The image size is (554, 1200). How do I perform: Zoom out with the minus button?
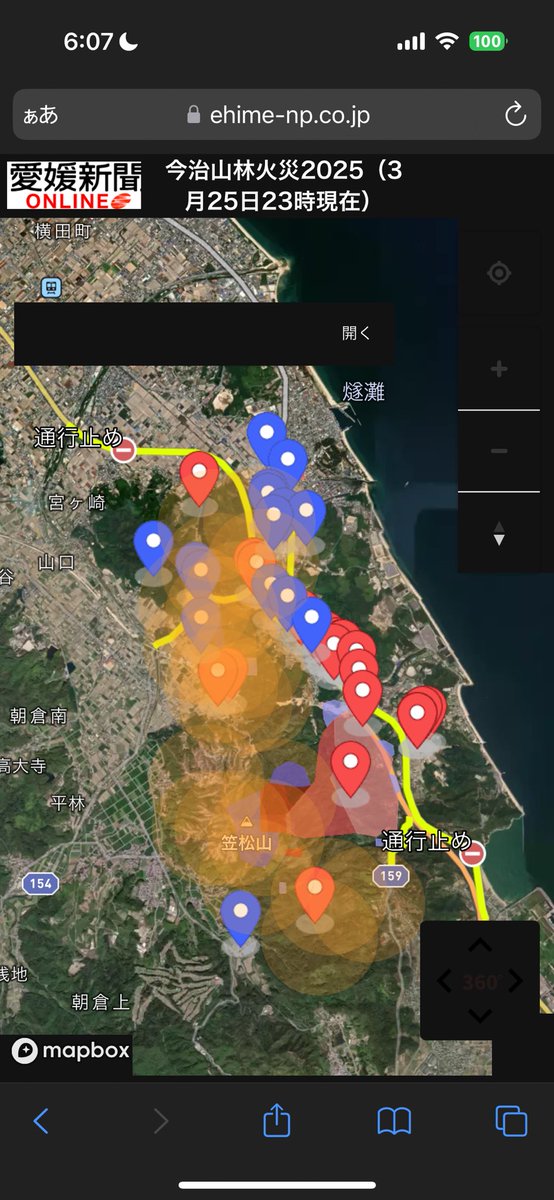pyautogui.click(x=499, y=451)
